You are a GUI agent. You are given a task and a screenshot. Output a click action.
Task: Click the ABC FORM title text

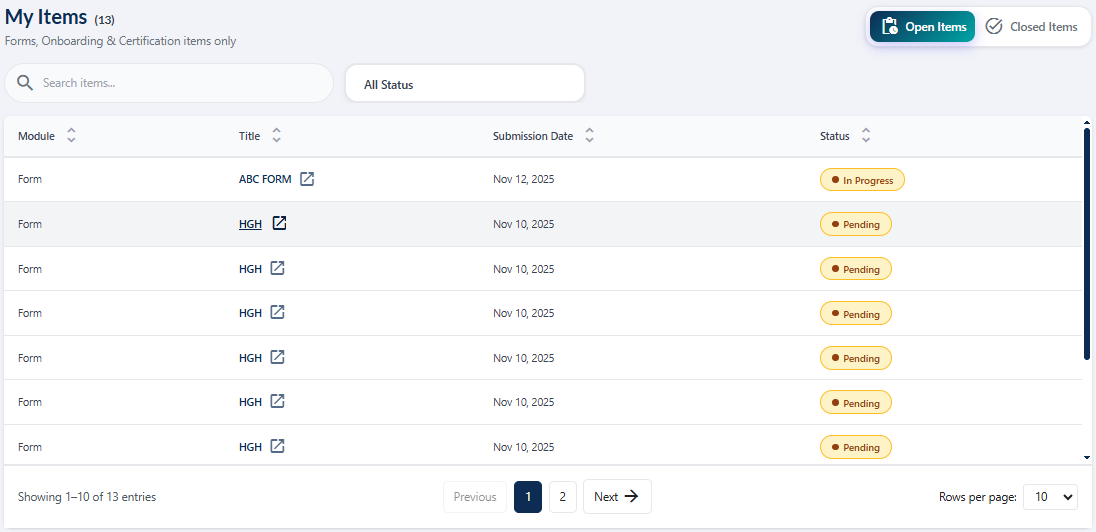coord(265,180)
